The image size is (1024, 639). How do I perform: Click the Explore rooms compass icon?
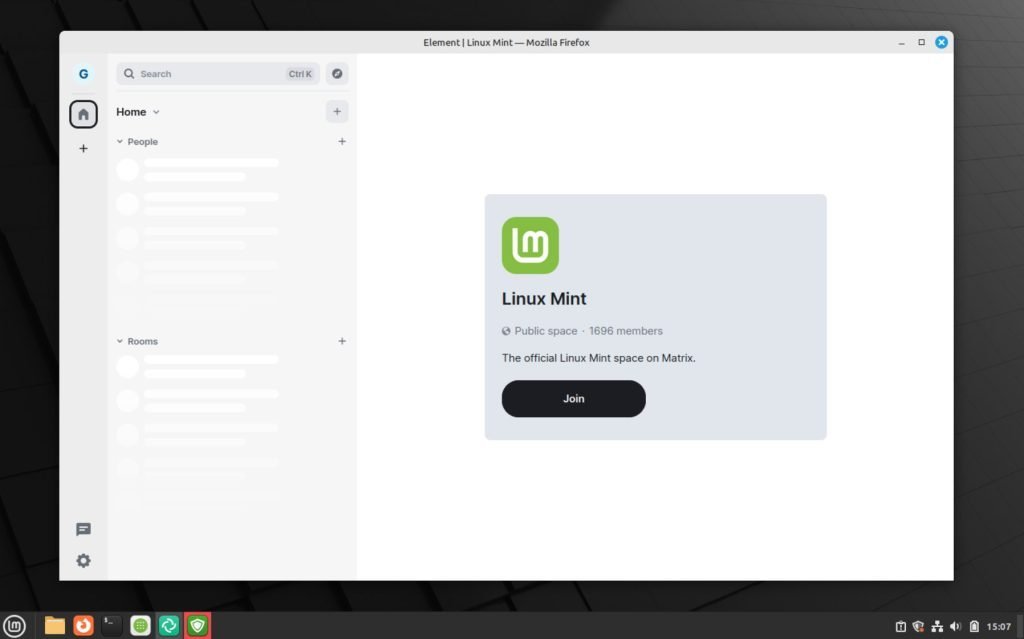pos(337,74)
